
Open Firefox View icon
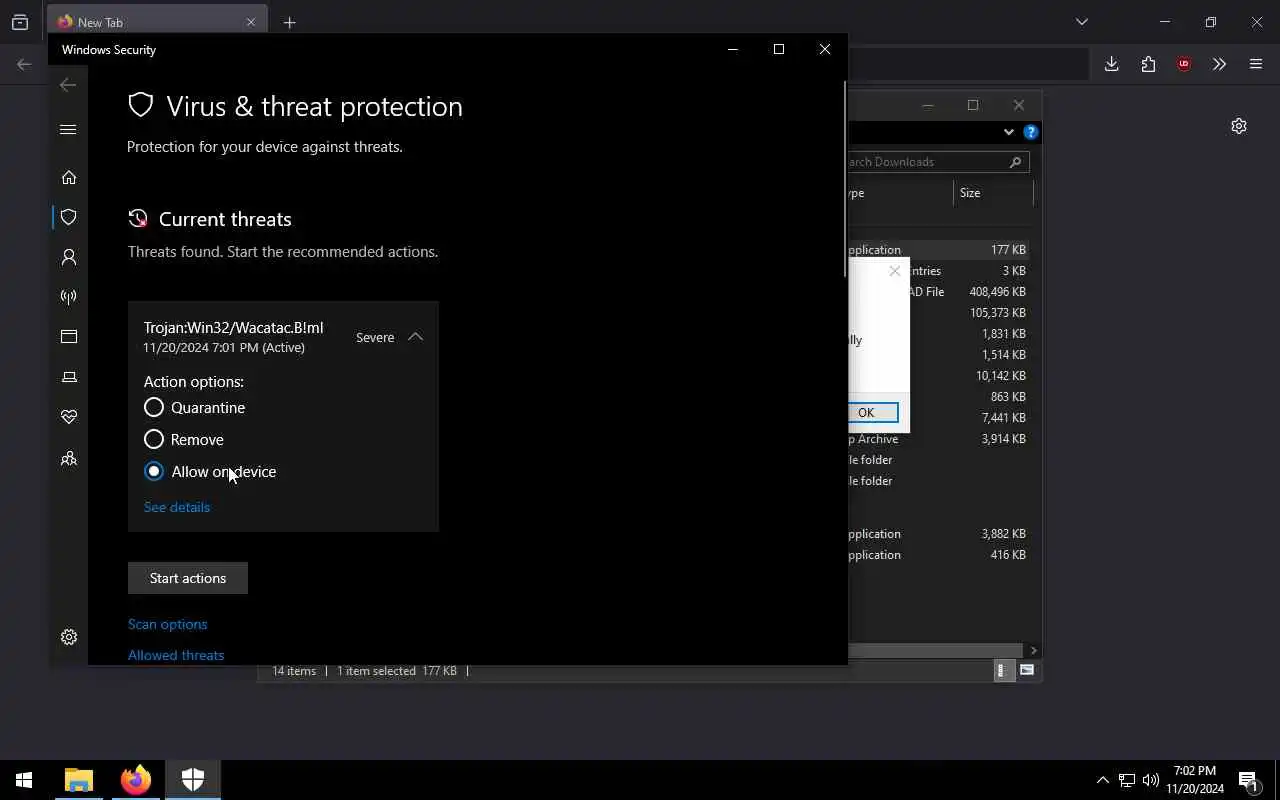[20, 22]
